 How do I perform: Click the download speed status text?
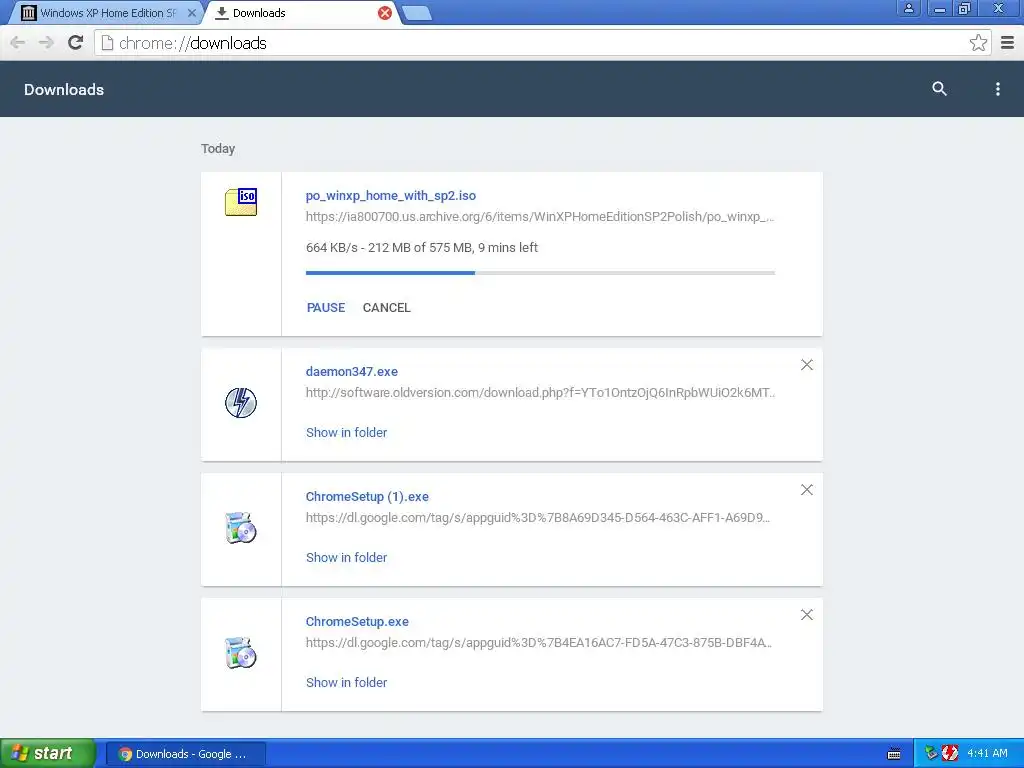tap(422, 248)
